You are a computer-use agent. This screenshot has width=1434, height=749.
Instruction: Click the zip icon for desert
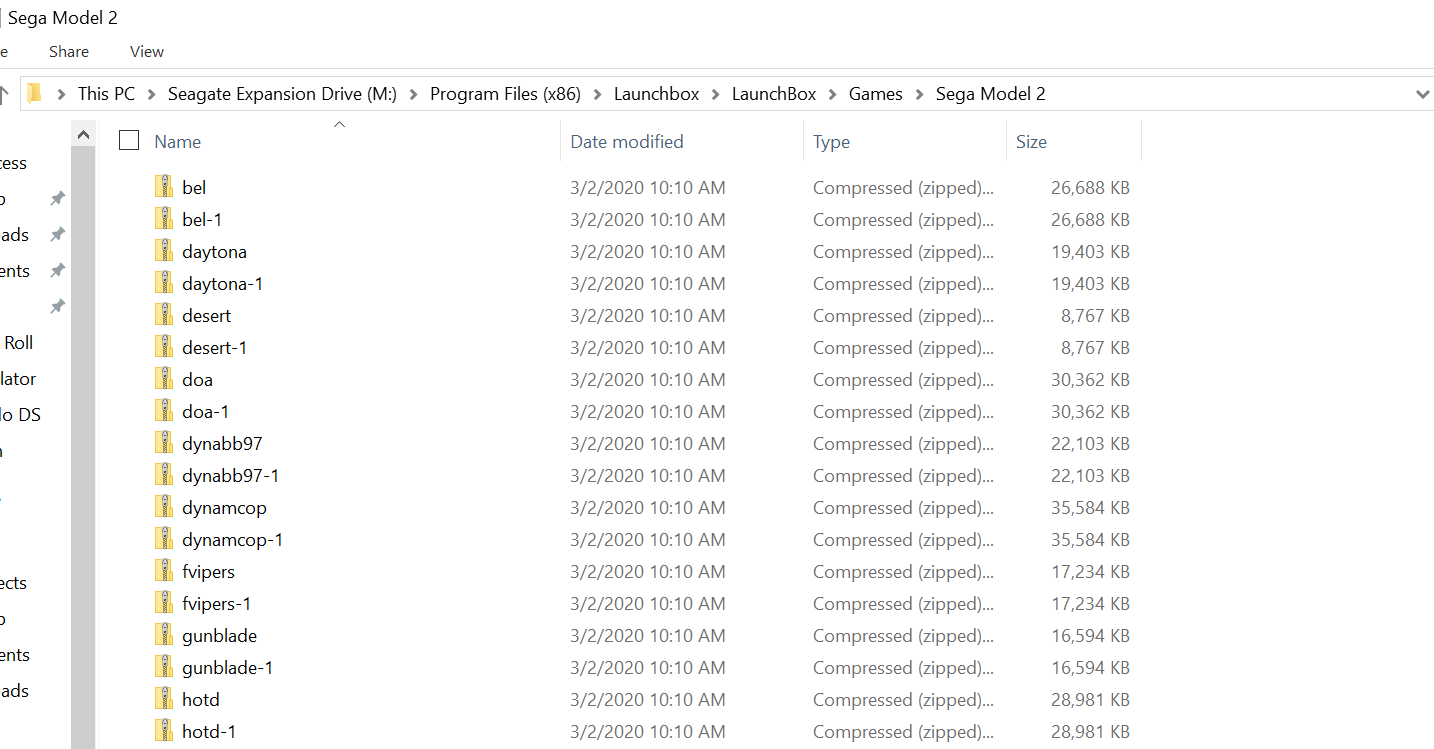(x=164, y=315)
